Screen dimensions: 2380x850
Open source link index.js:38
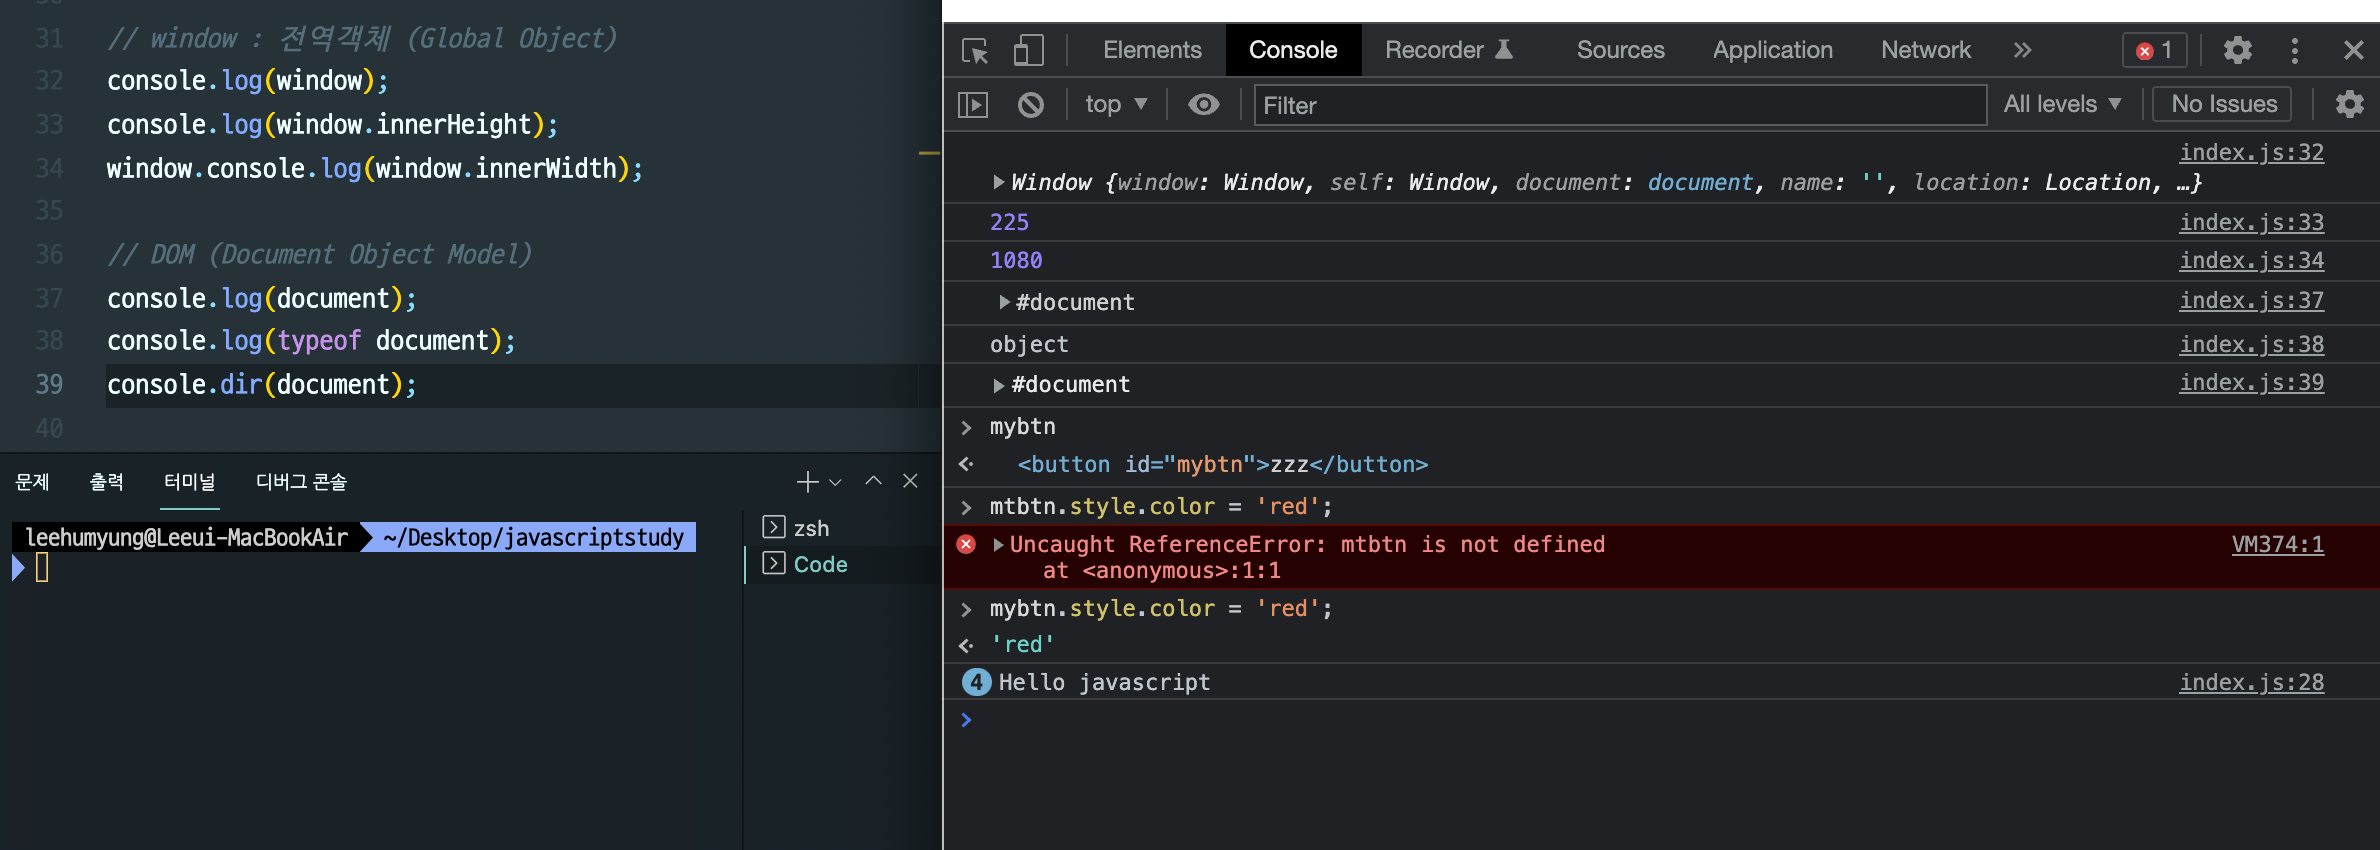2251,344
